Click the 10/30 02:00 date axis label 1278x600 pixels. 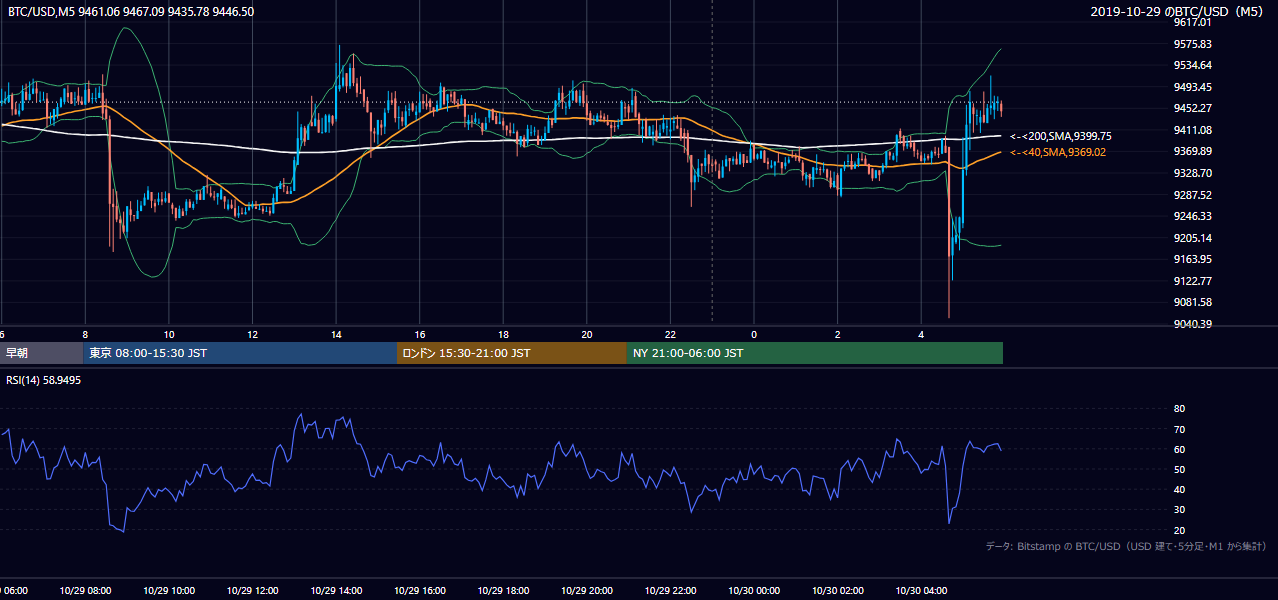(838, 590)
